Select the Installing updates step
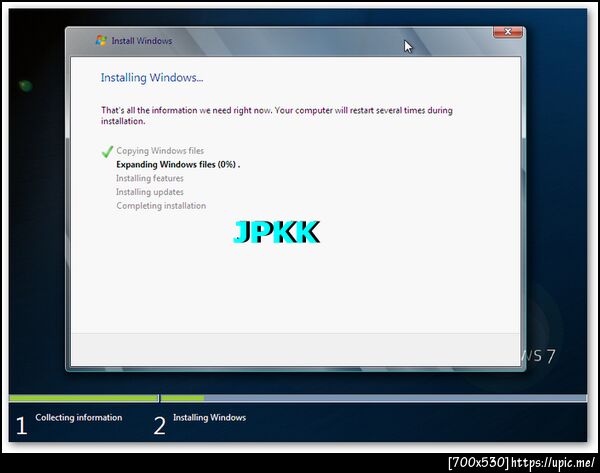This screenshot has width=600, height=473. coord(150,192)
